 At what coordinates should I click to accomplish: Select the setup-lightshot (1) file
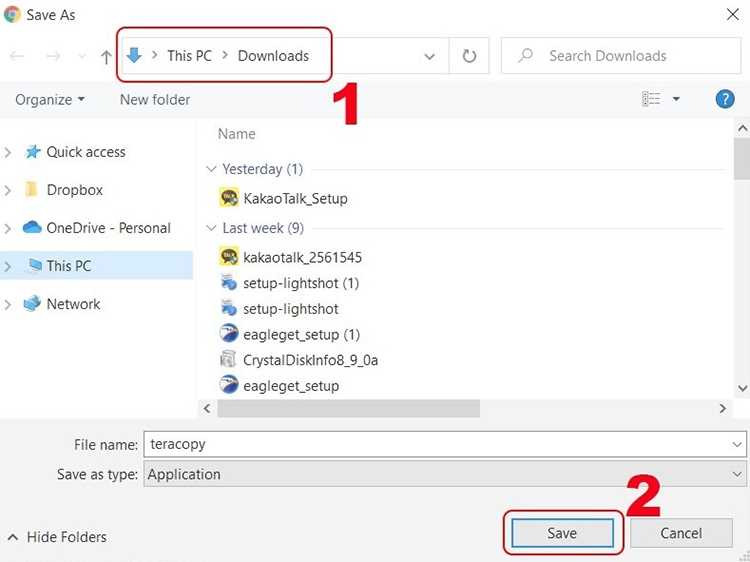coord(289,283)
